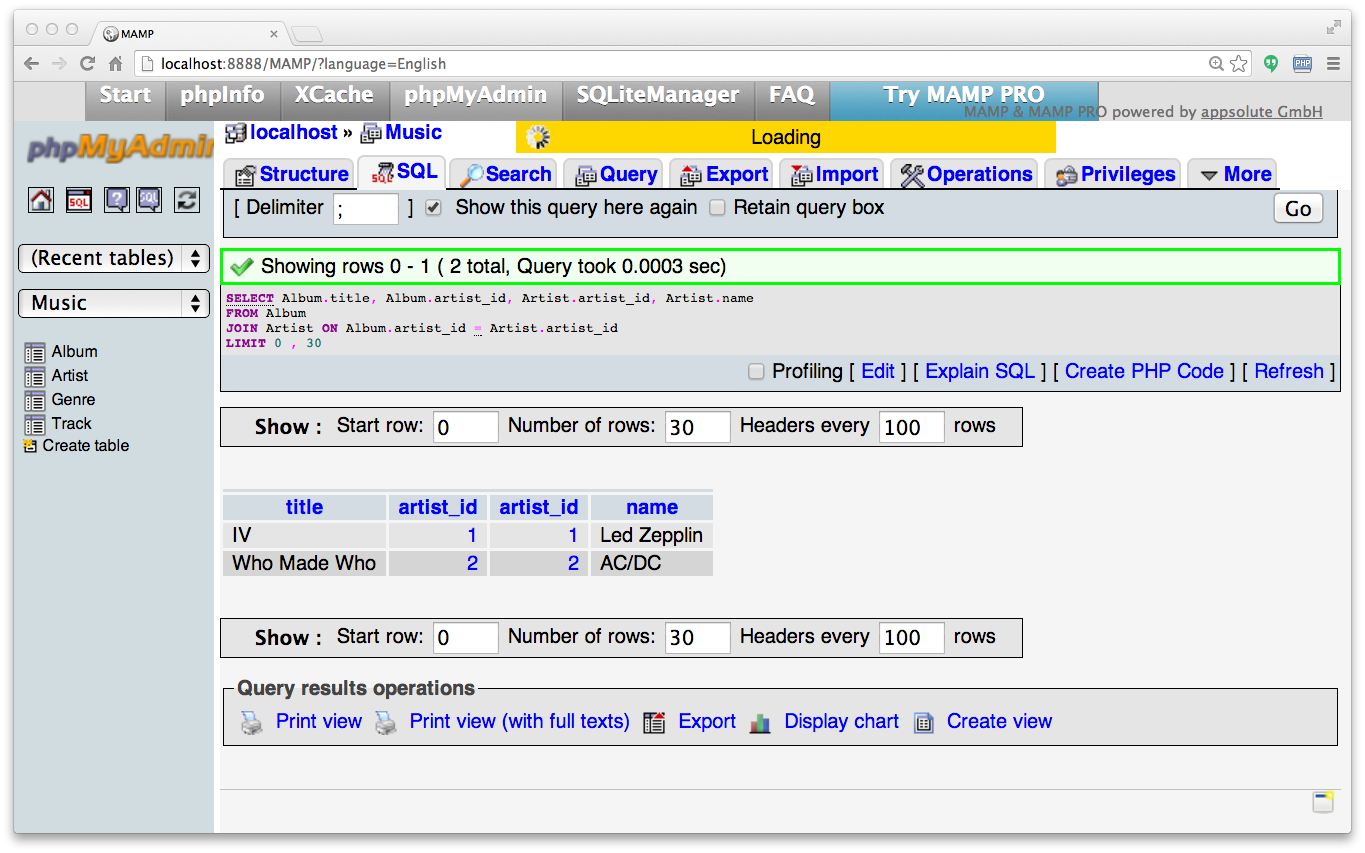Switch to the Search tab
This screenshot has width=1365, height=853.
click(504, 174)
